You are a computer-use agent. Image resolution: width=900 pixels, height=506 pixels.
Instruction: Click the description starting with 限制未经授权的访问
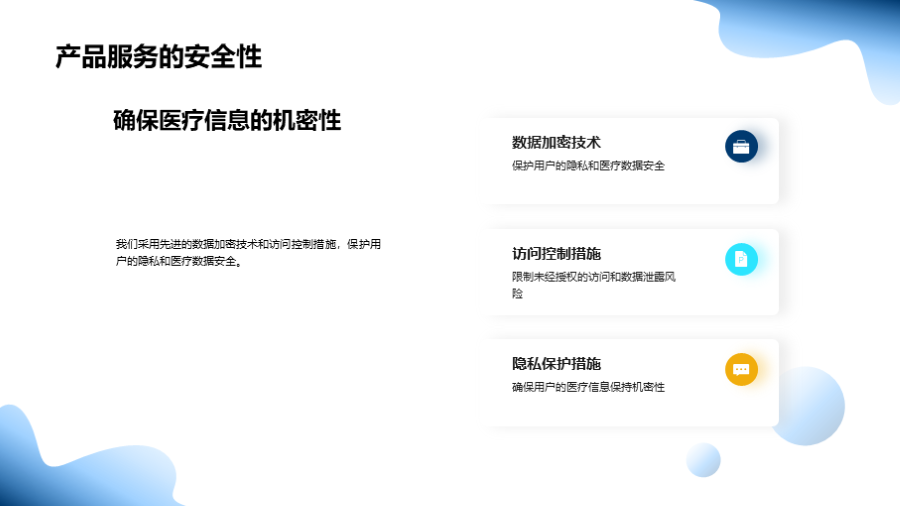pos(594,285)
